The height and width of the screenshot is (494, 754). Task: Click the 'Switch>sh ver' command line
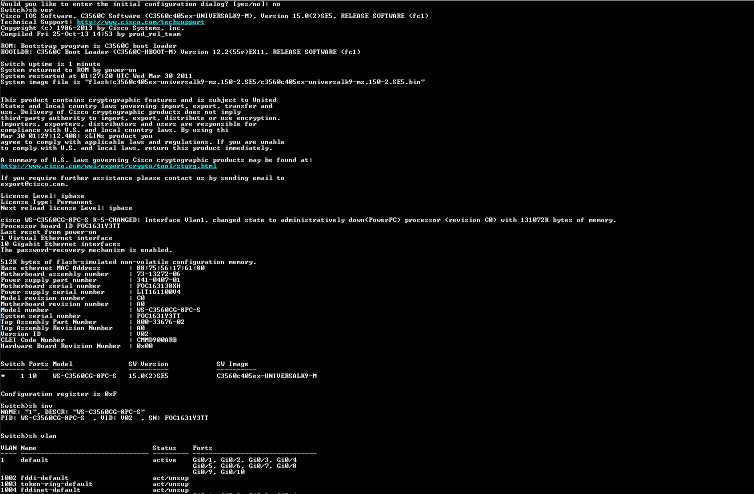(x=27, y=10)
